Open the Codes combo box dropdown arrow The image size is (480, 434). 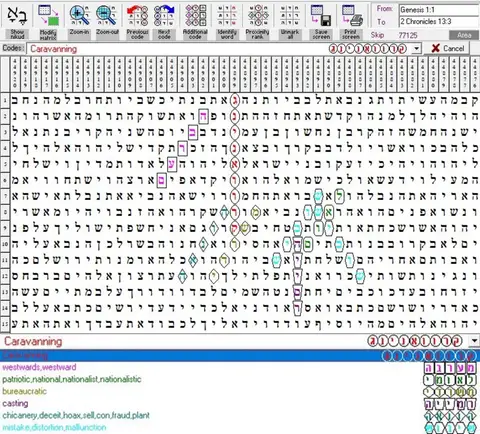coord(416,49)
